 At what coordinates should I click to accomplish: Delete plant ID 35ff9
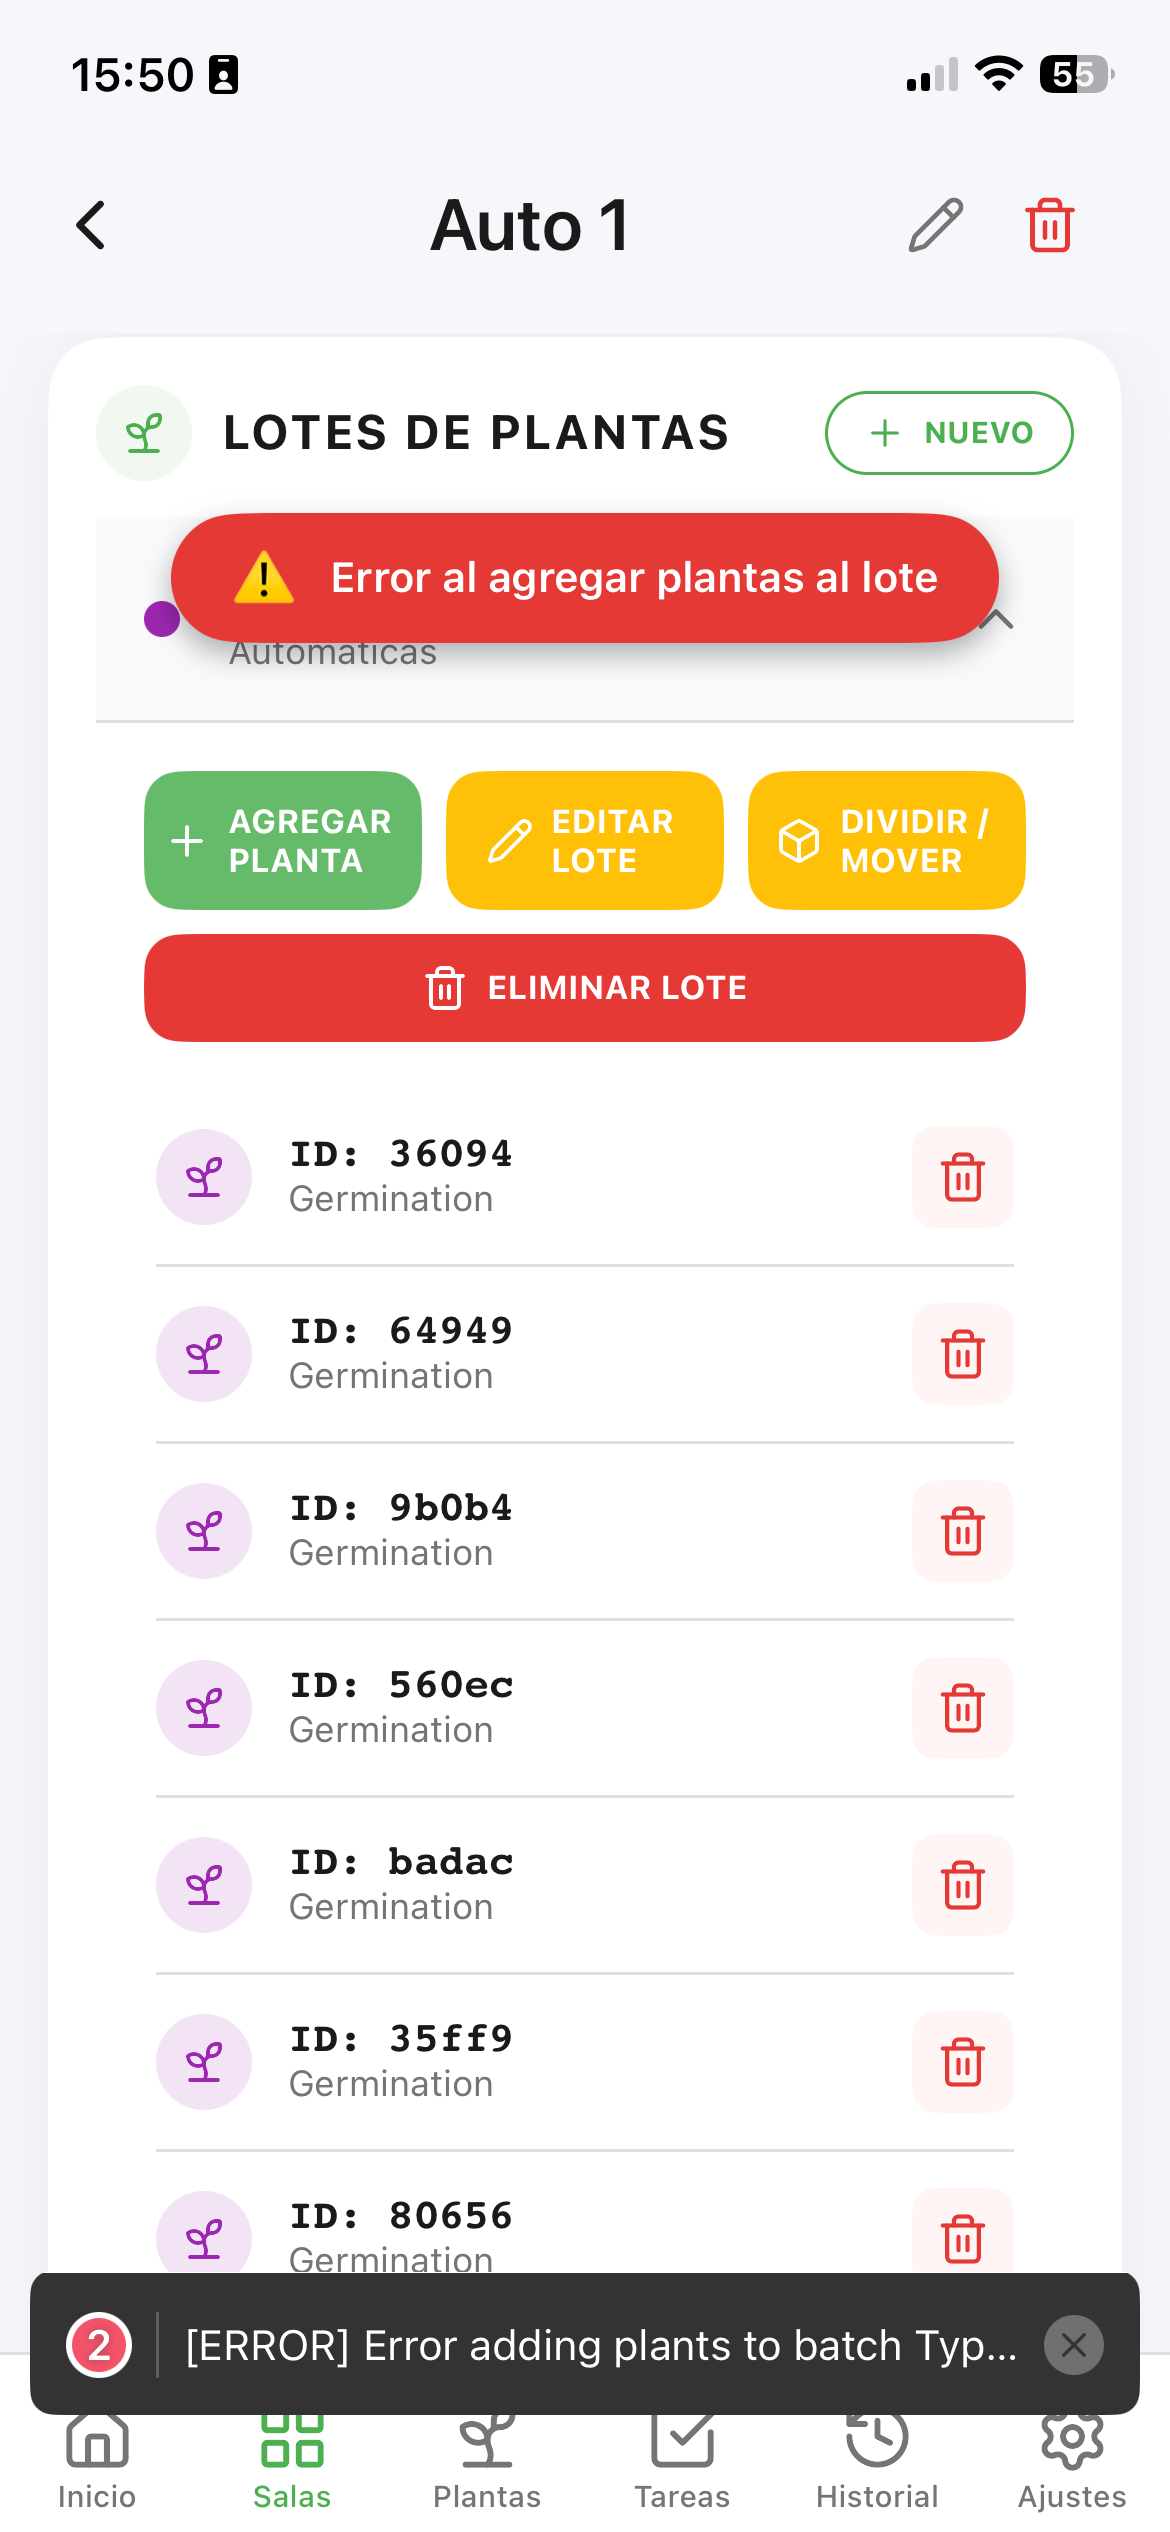tap(962, 2062)
